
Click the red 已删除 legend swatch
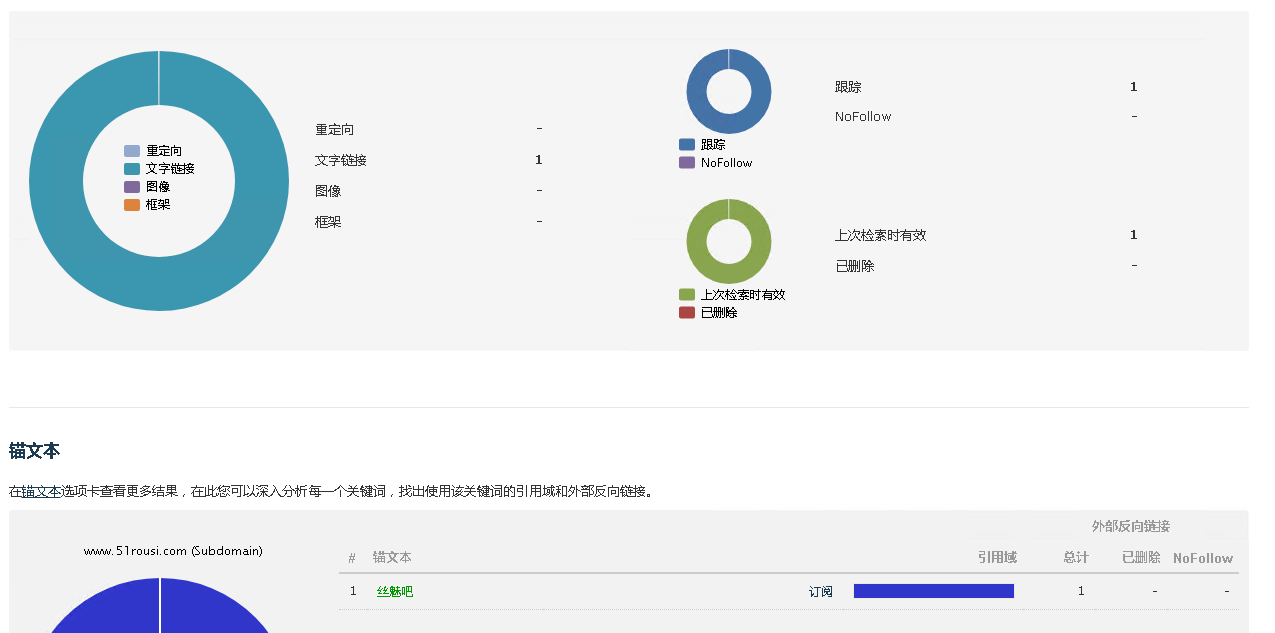687,313
